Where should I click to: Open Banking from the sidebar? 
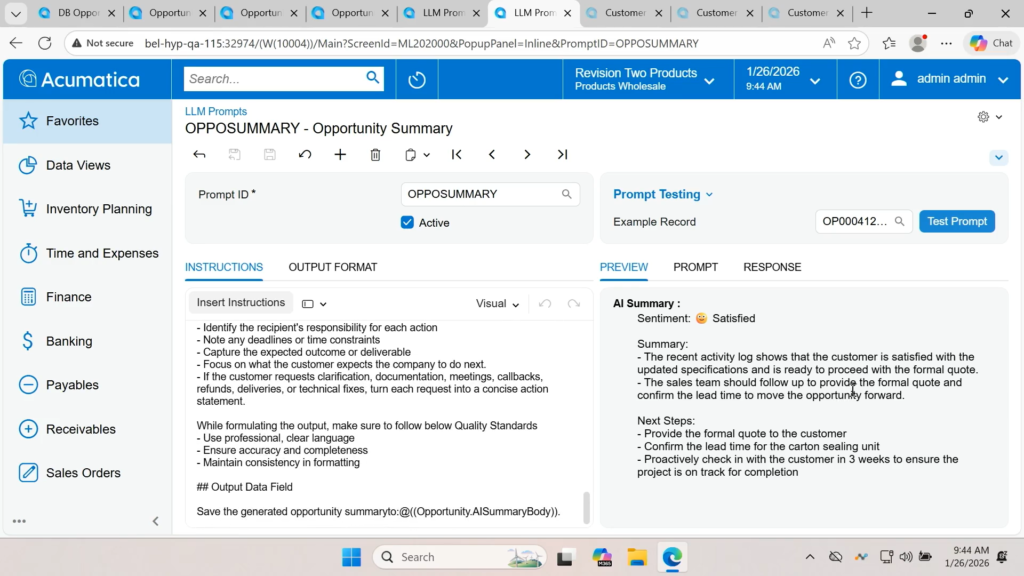pyautogui.click(x=69, y=341)
